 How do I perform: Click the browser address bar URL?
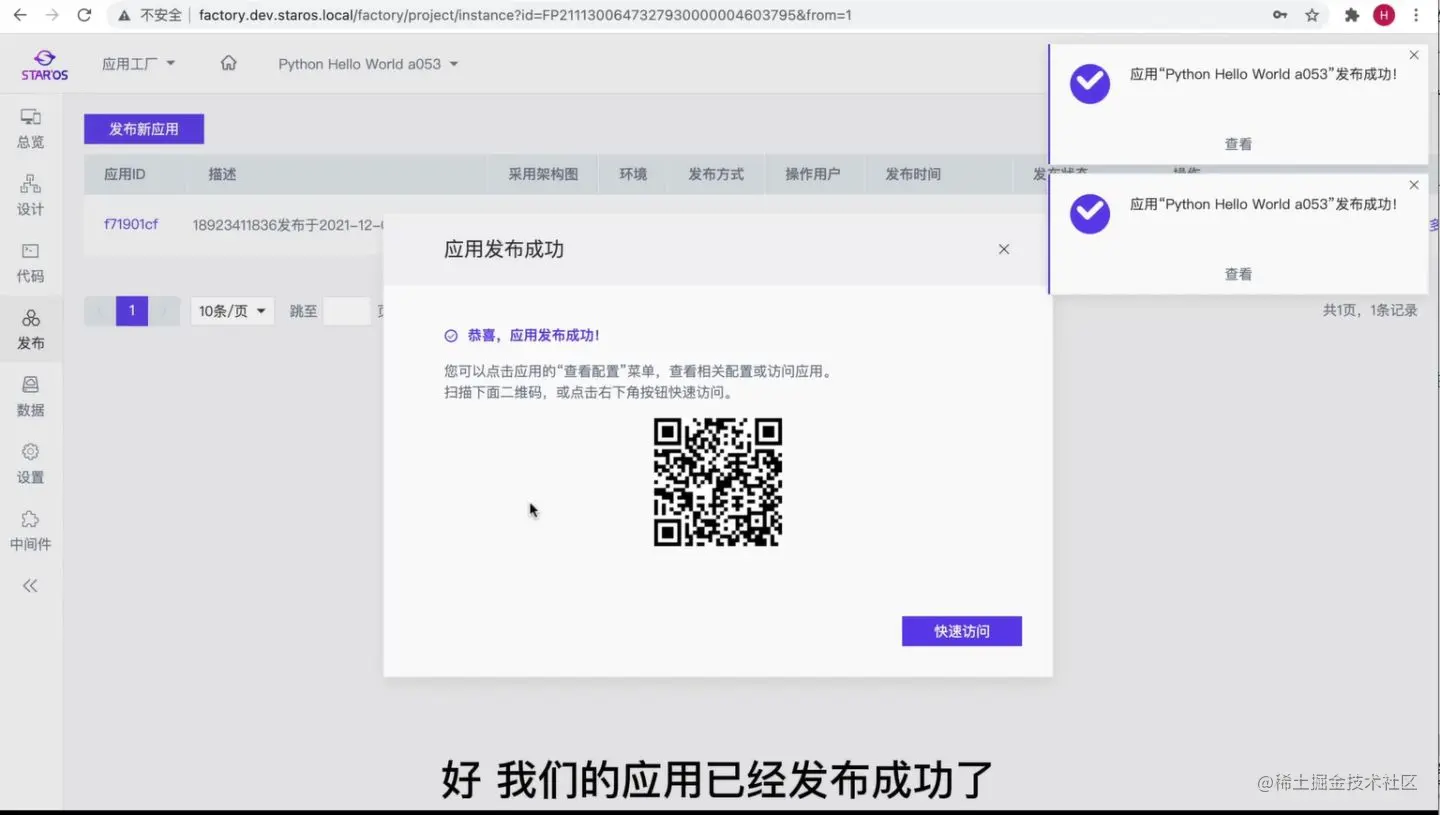525,15
